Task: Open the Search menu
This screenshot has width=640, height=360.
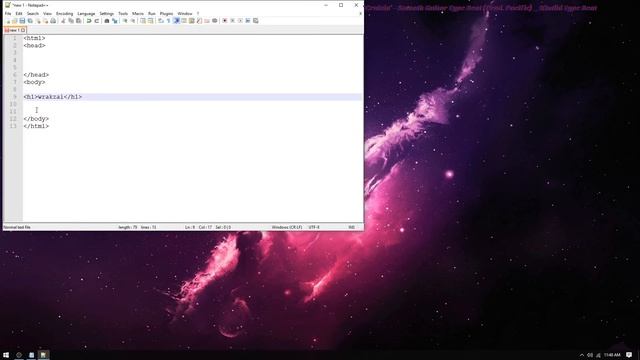Action: tap(33, 13)
